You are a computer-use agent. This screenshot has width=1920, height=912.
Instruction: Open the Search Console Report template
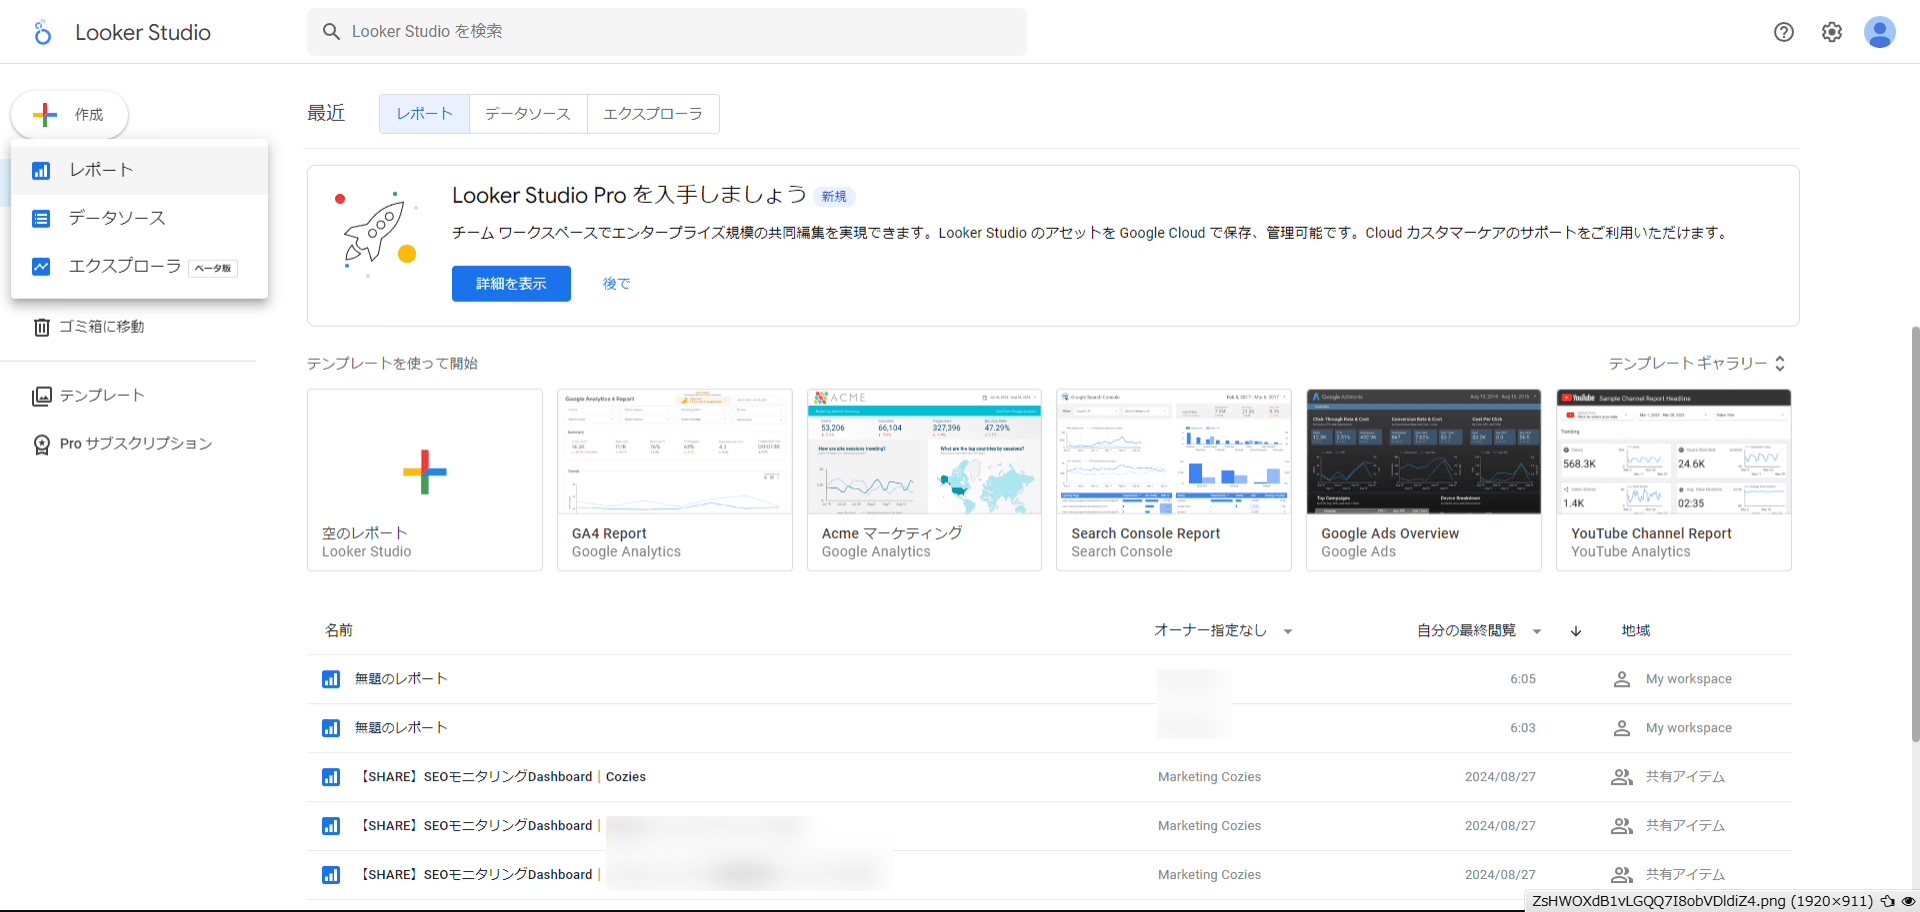click(x=1174, y=480)
